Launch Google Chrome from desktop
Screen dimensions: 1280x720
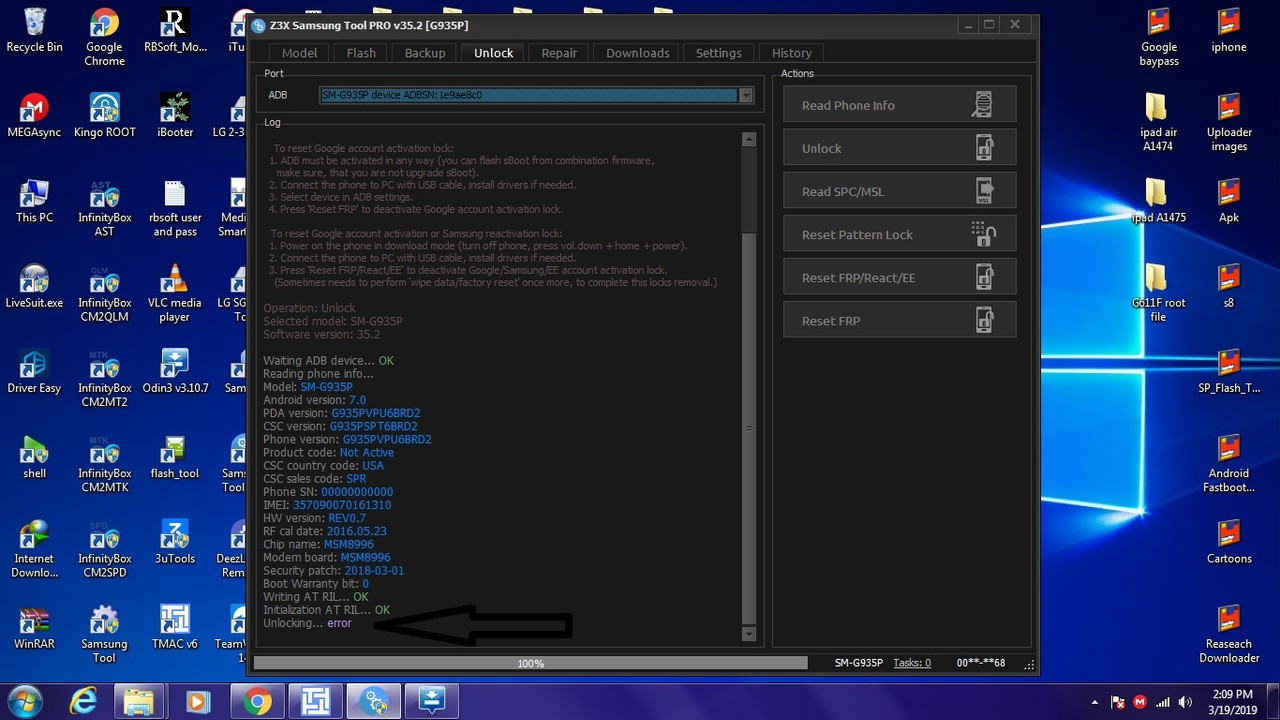click(x=104, y=37)
